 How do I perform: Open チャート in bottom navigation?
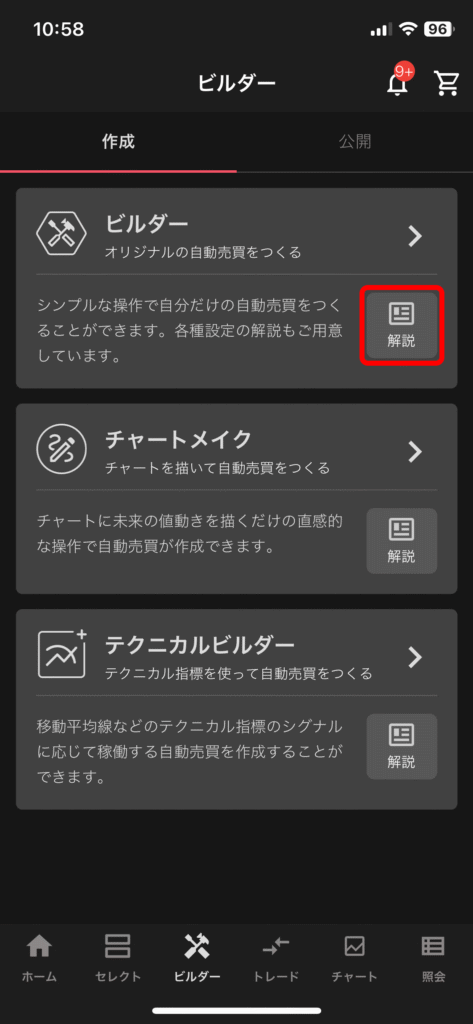tap(354, 957)
